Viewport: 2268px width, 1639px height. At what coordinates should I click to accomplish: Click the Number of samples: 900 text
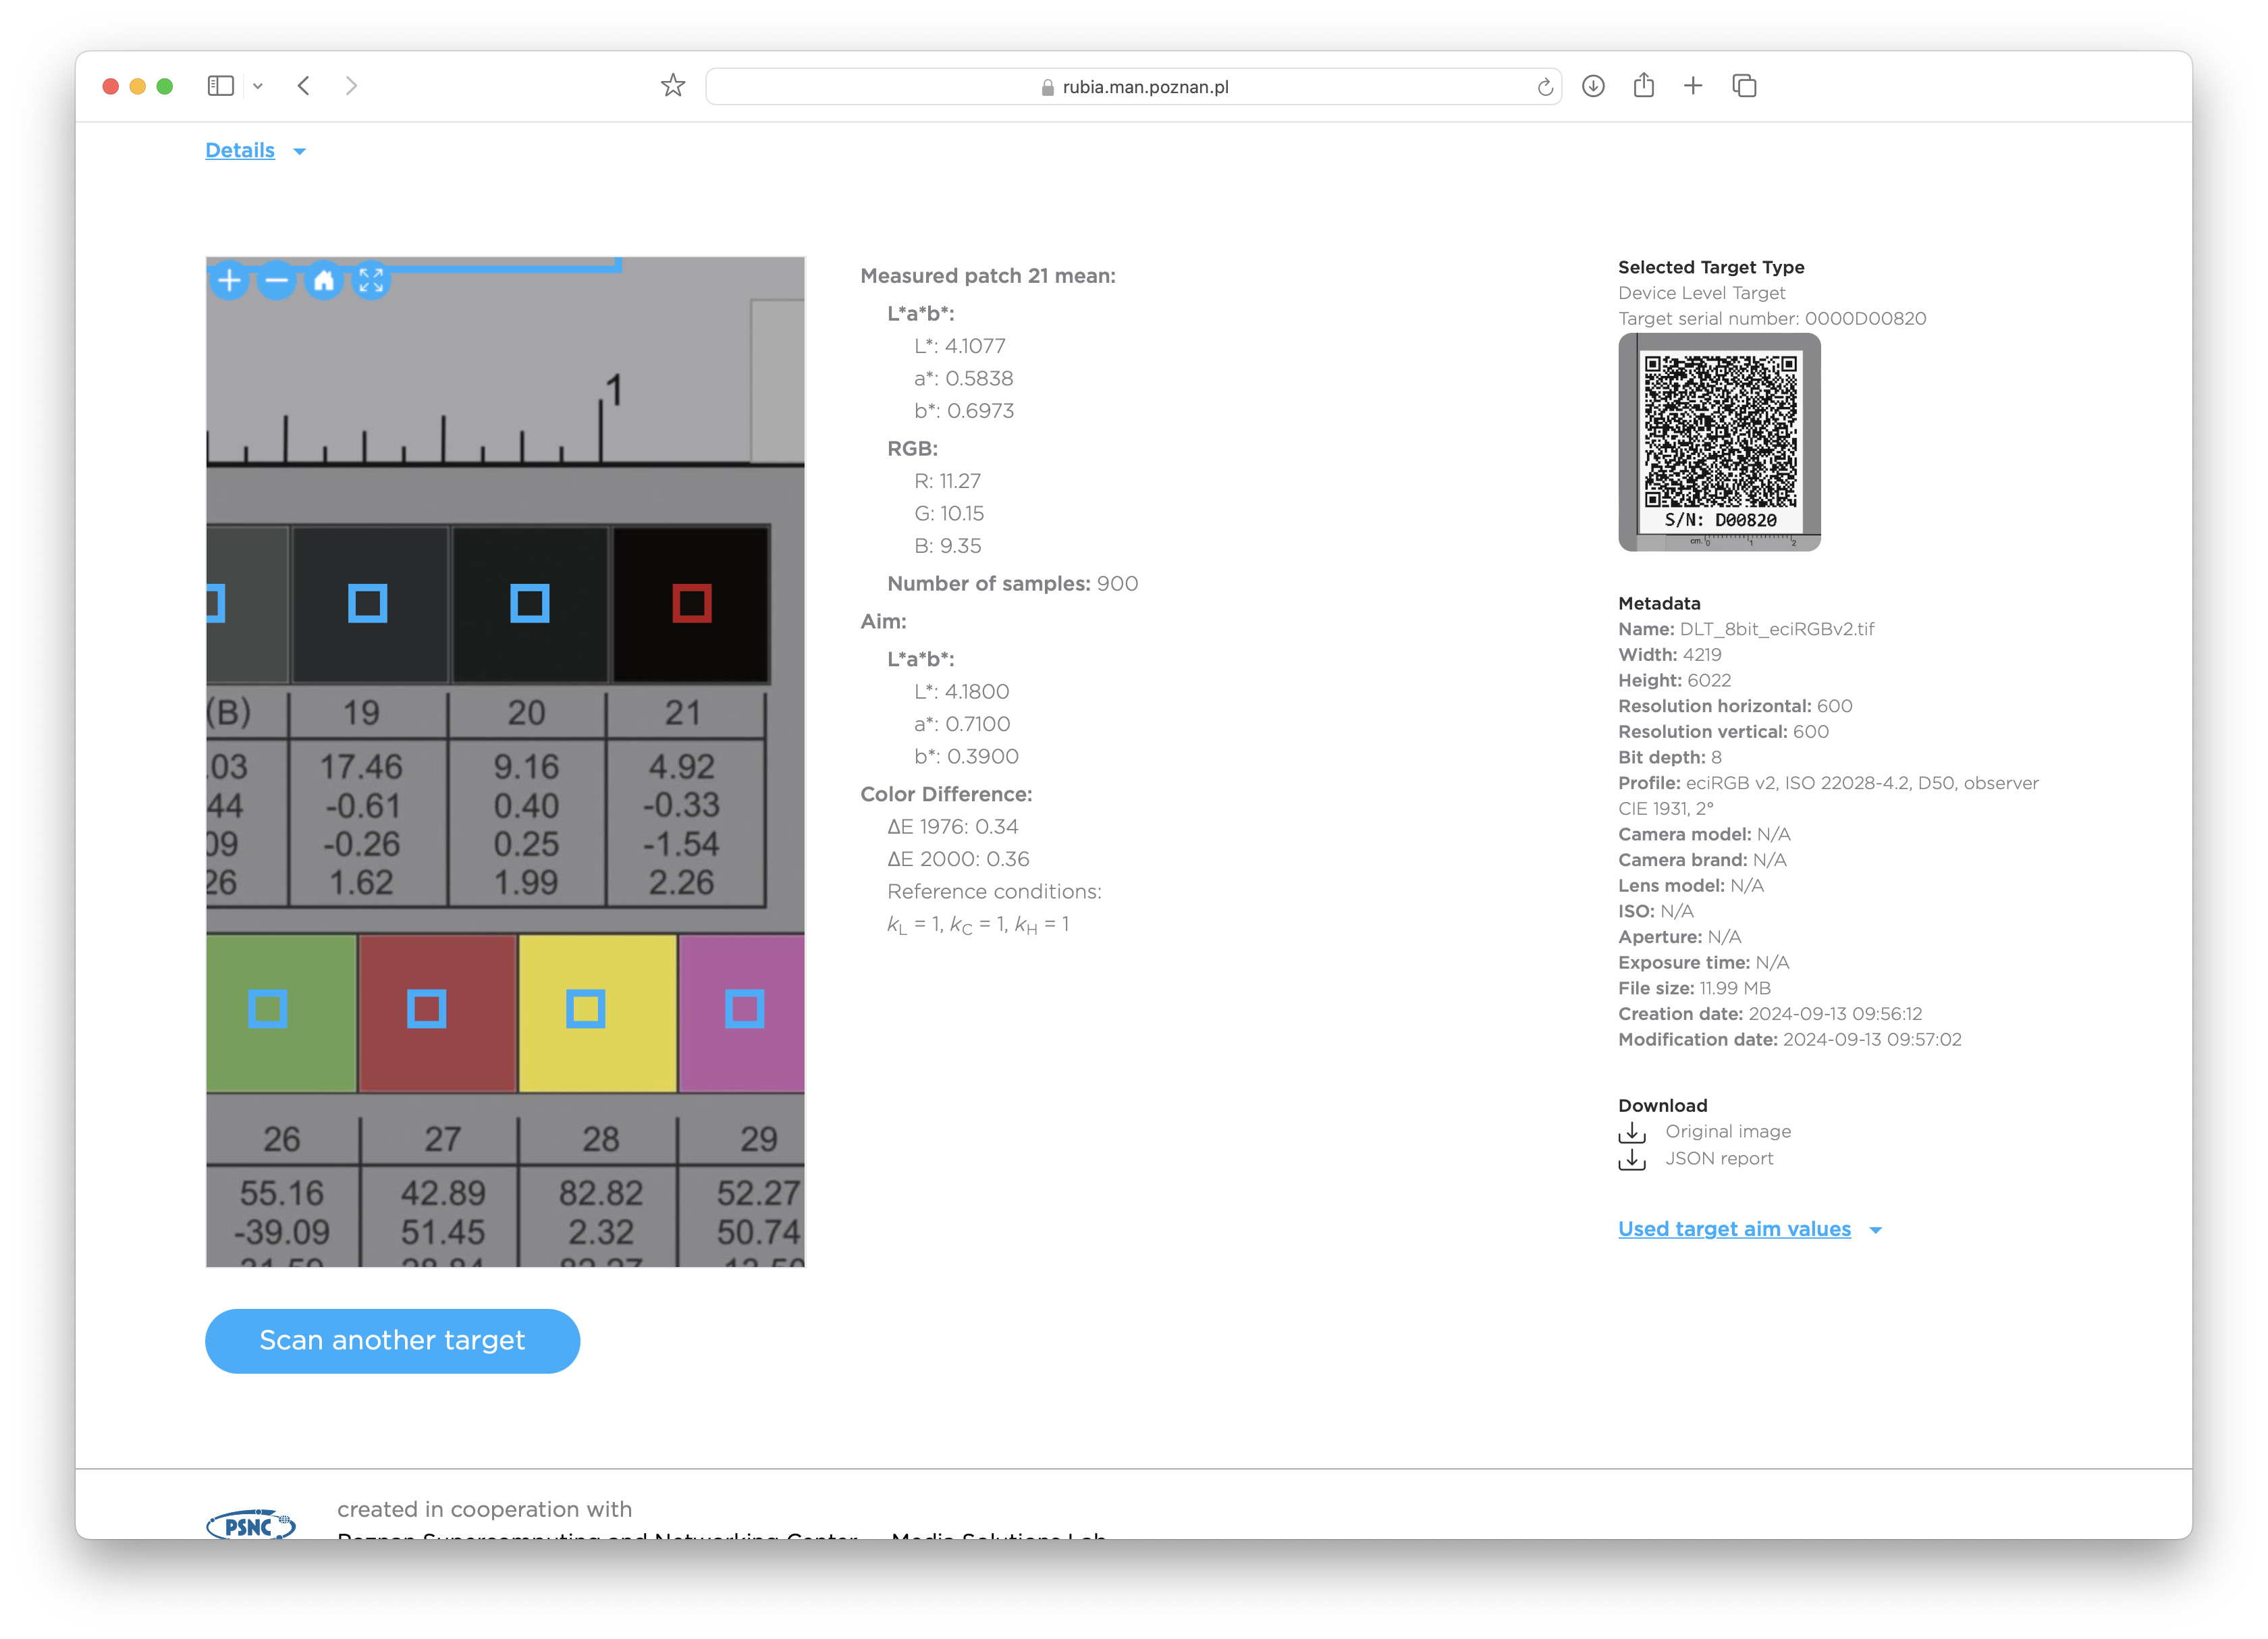click(x=1012, y=584)
